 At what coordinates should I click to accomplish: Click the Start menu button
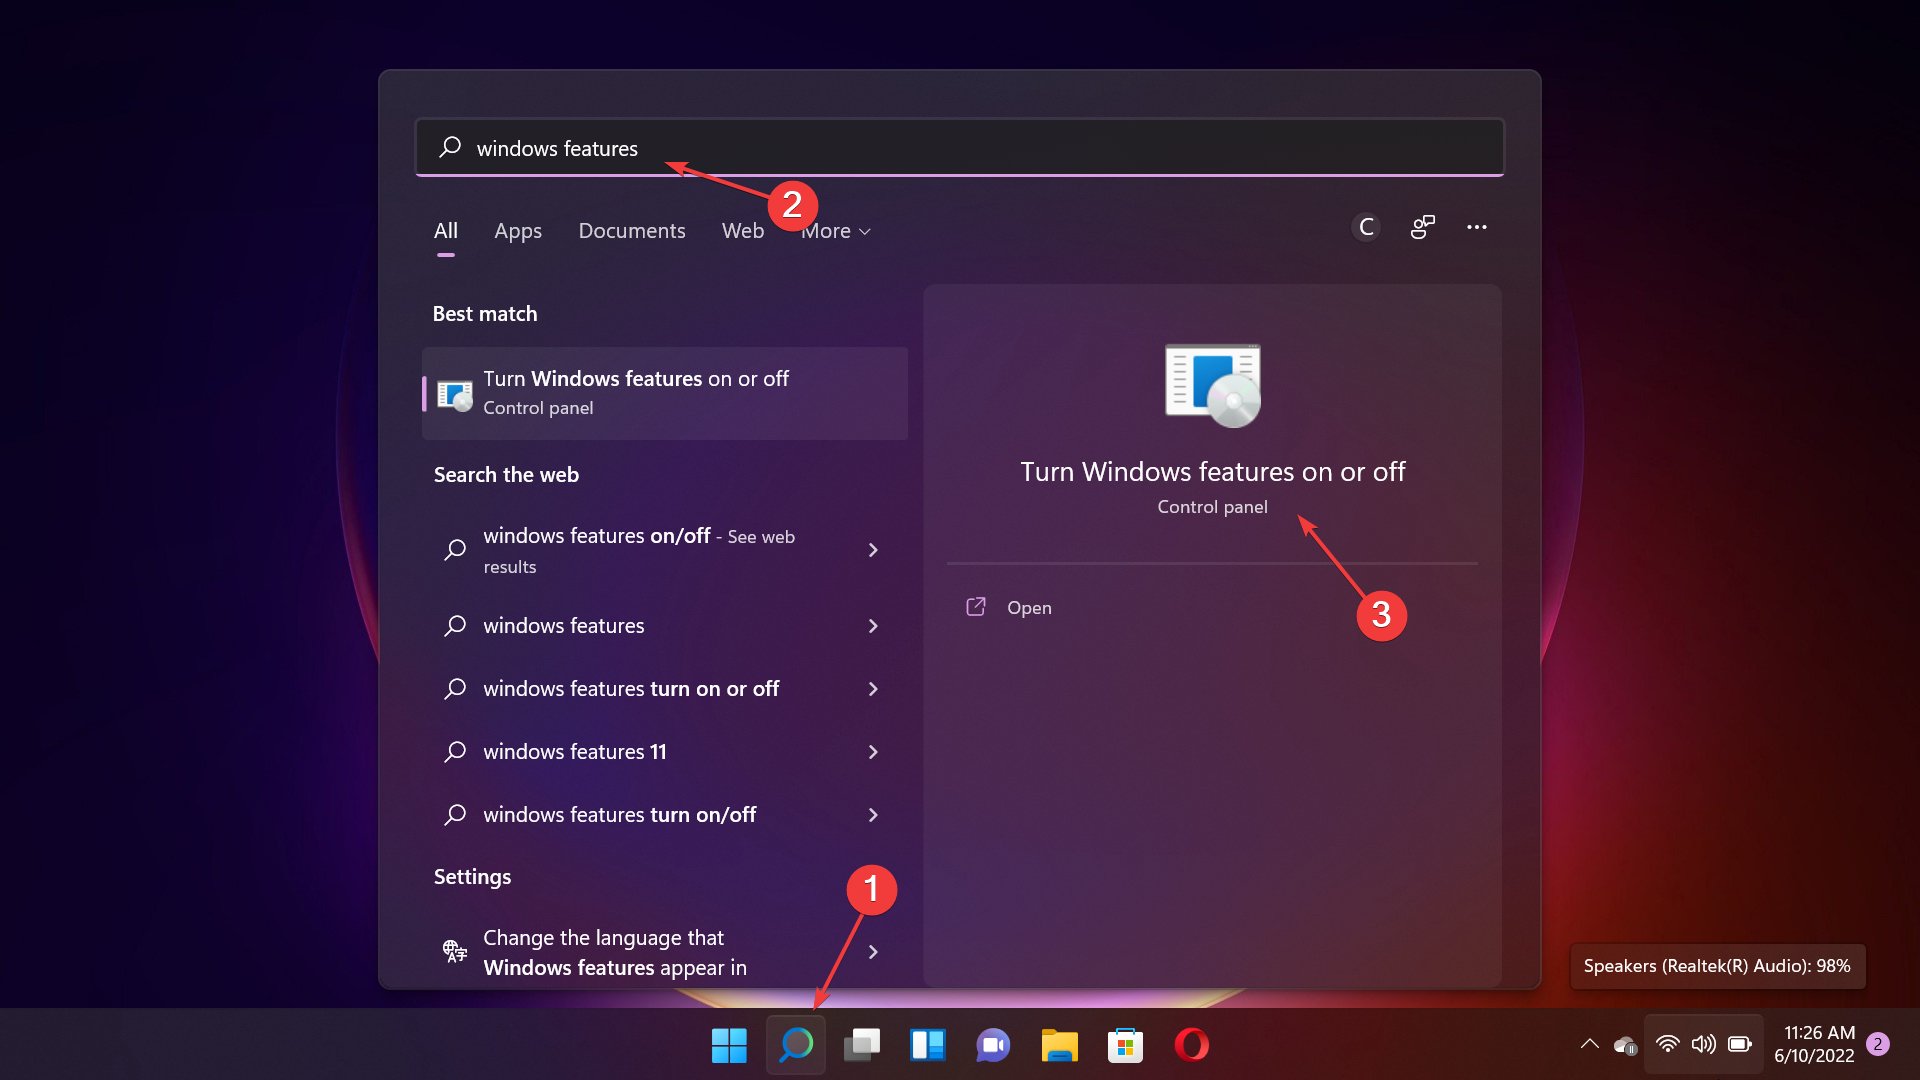point(729,1045)
